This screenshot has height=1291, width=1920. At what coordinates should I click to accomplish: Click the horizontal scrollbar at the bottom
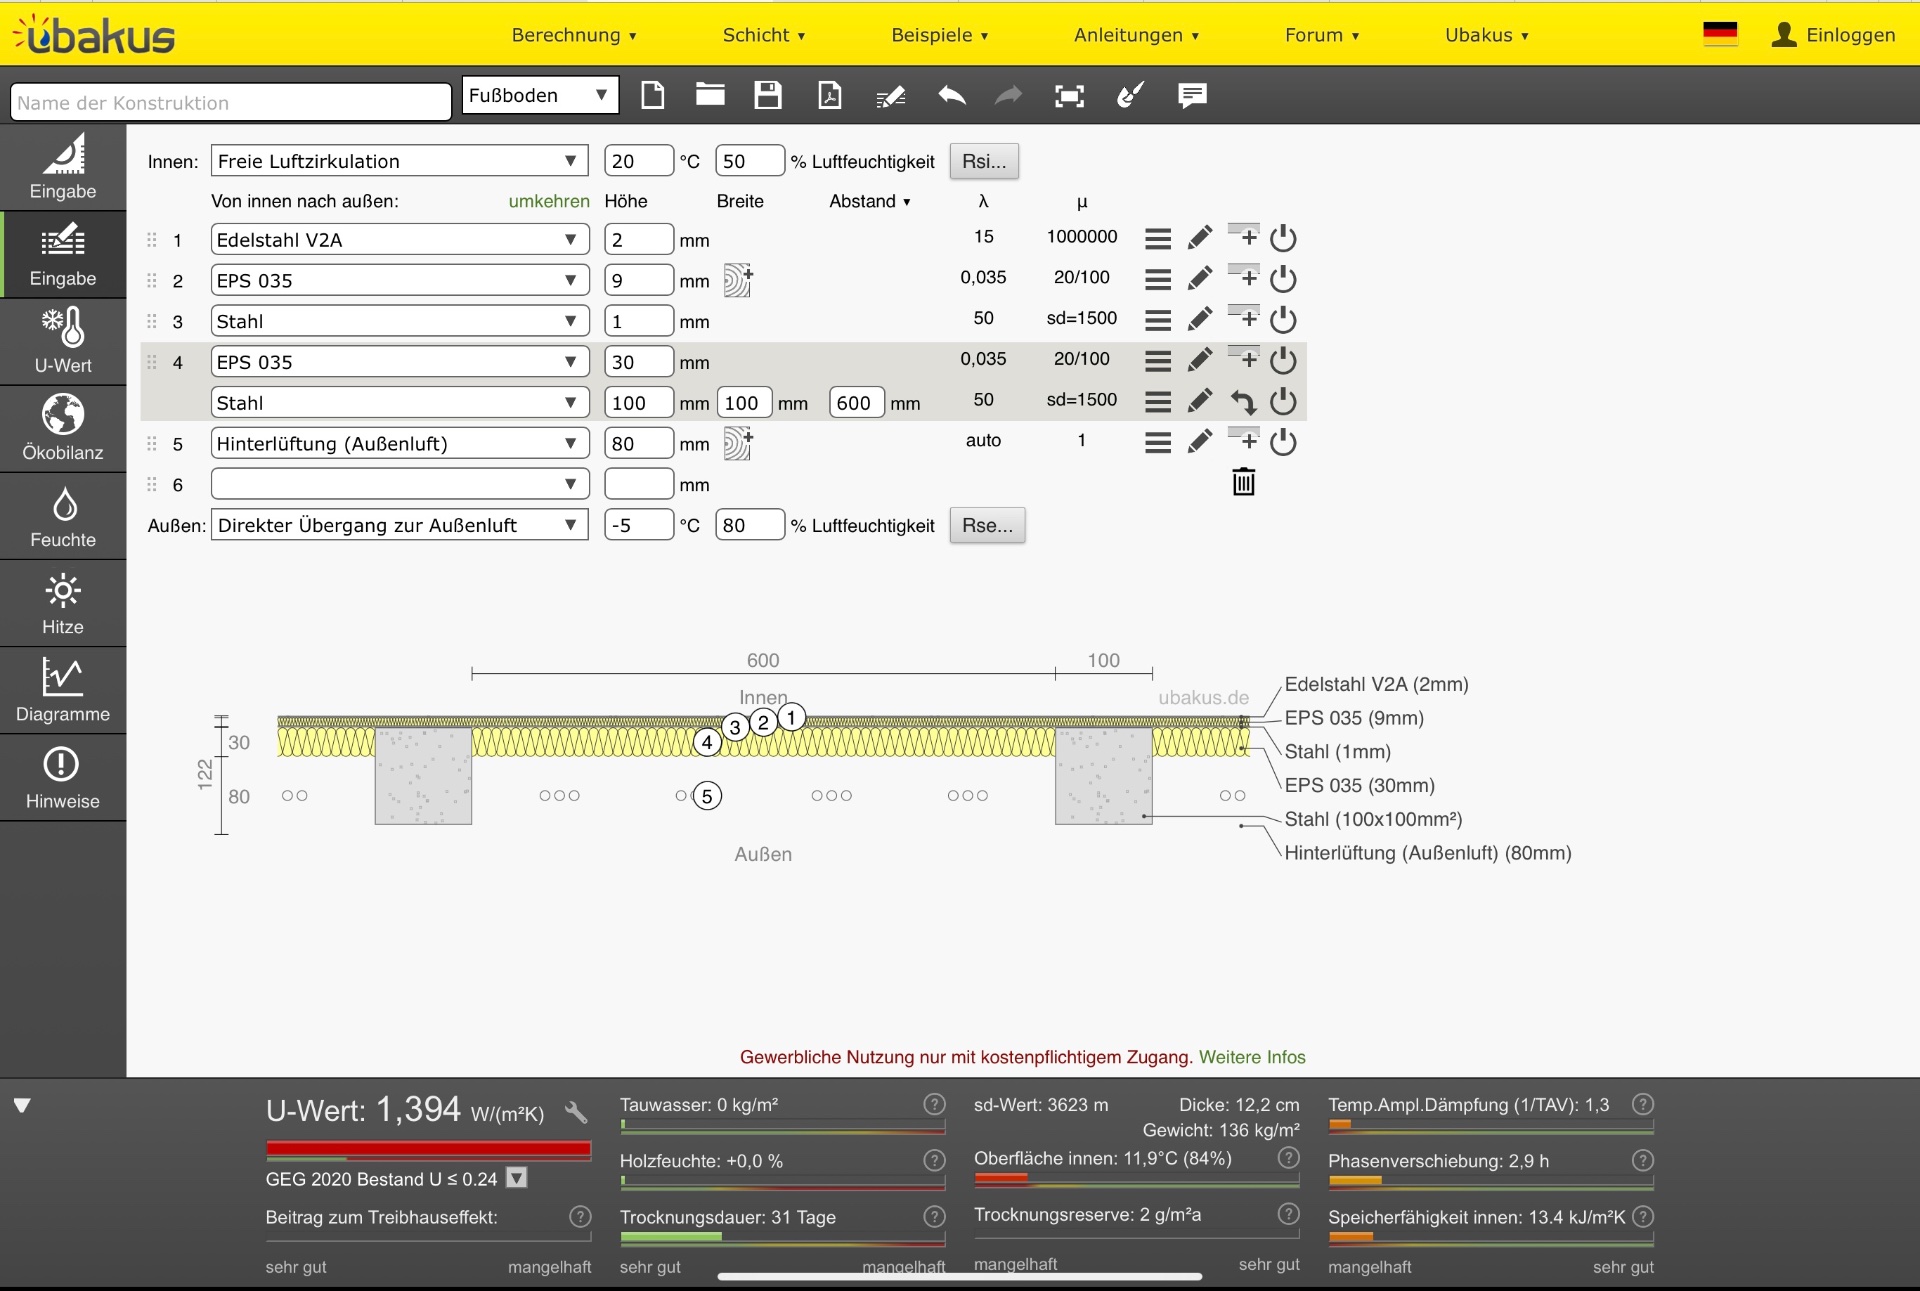pos(959,1276)
